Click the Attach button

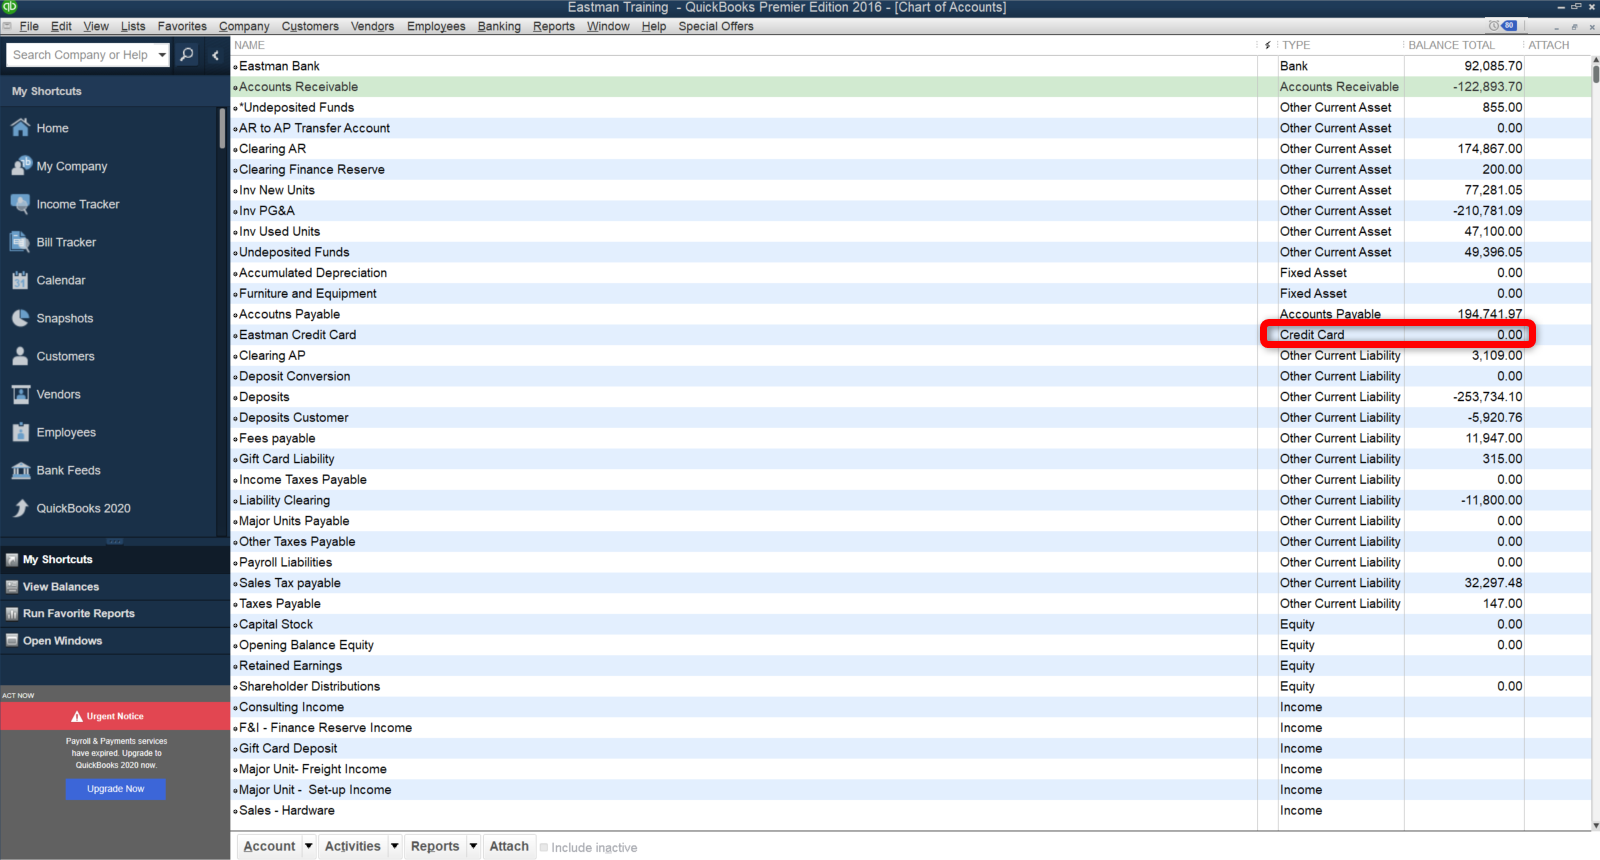509,846
